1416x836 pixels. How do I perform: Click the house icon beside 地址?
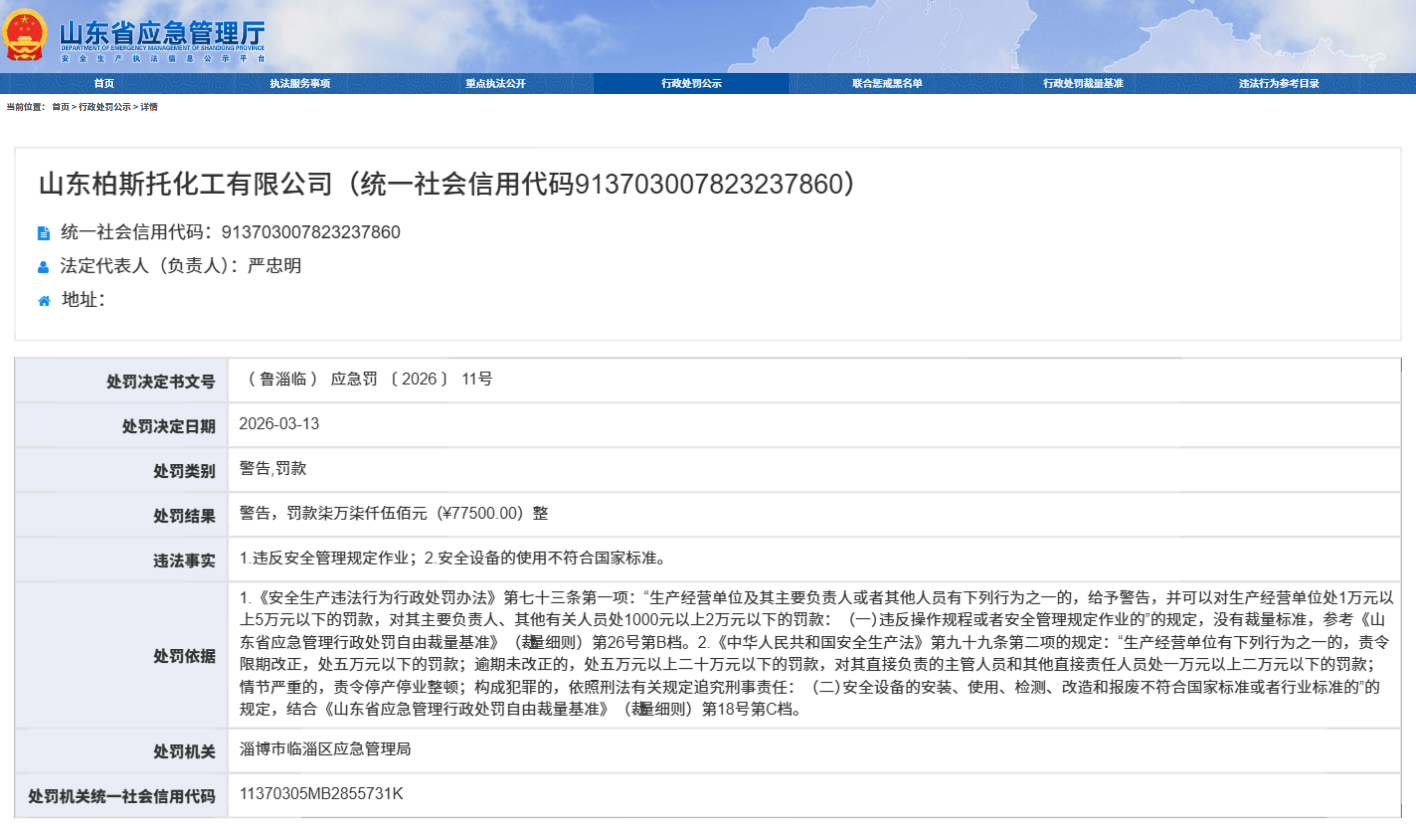tap(43, 300)
